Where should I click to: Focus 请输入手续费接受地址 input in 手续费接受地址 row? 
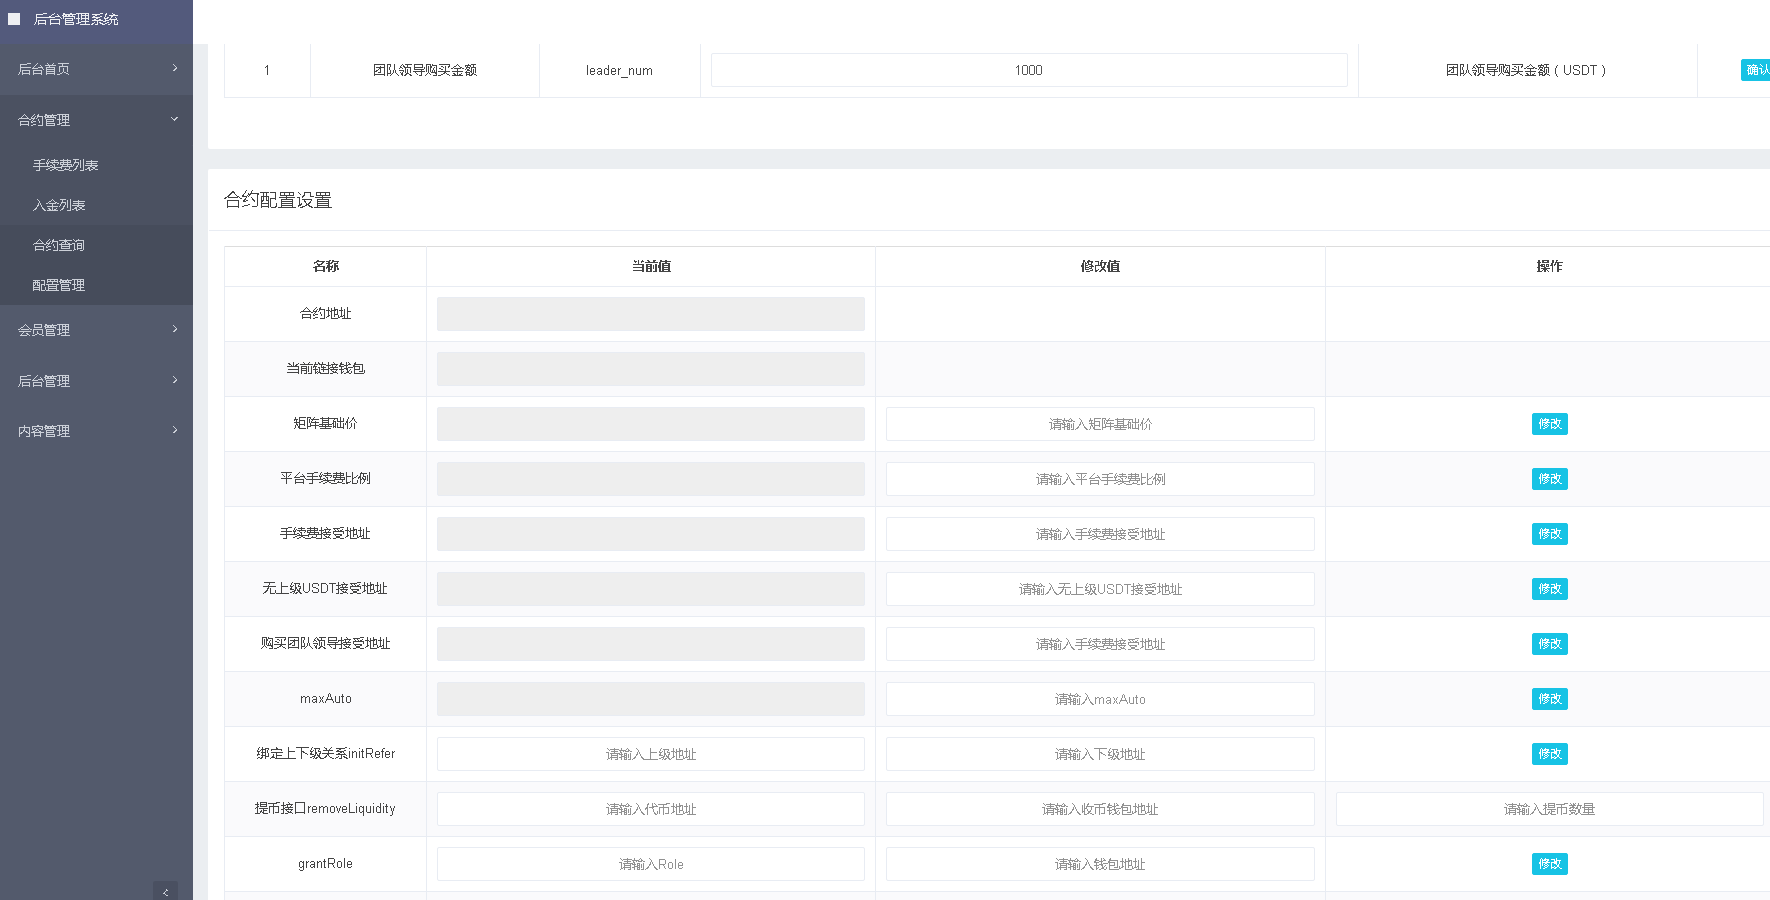coord(1100,534)
